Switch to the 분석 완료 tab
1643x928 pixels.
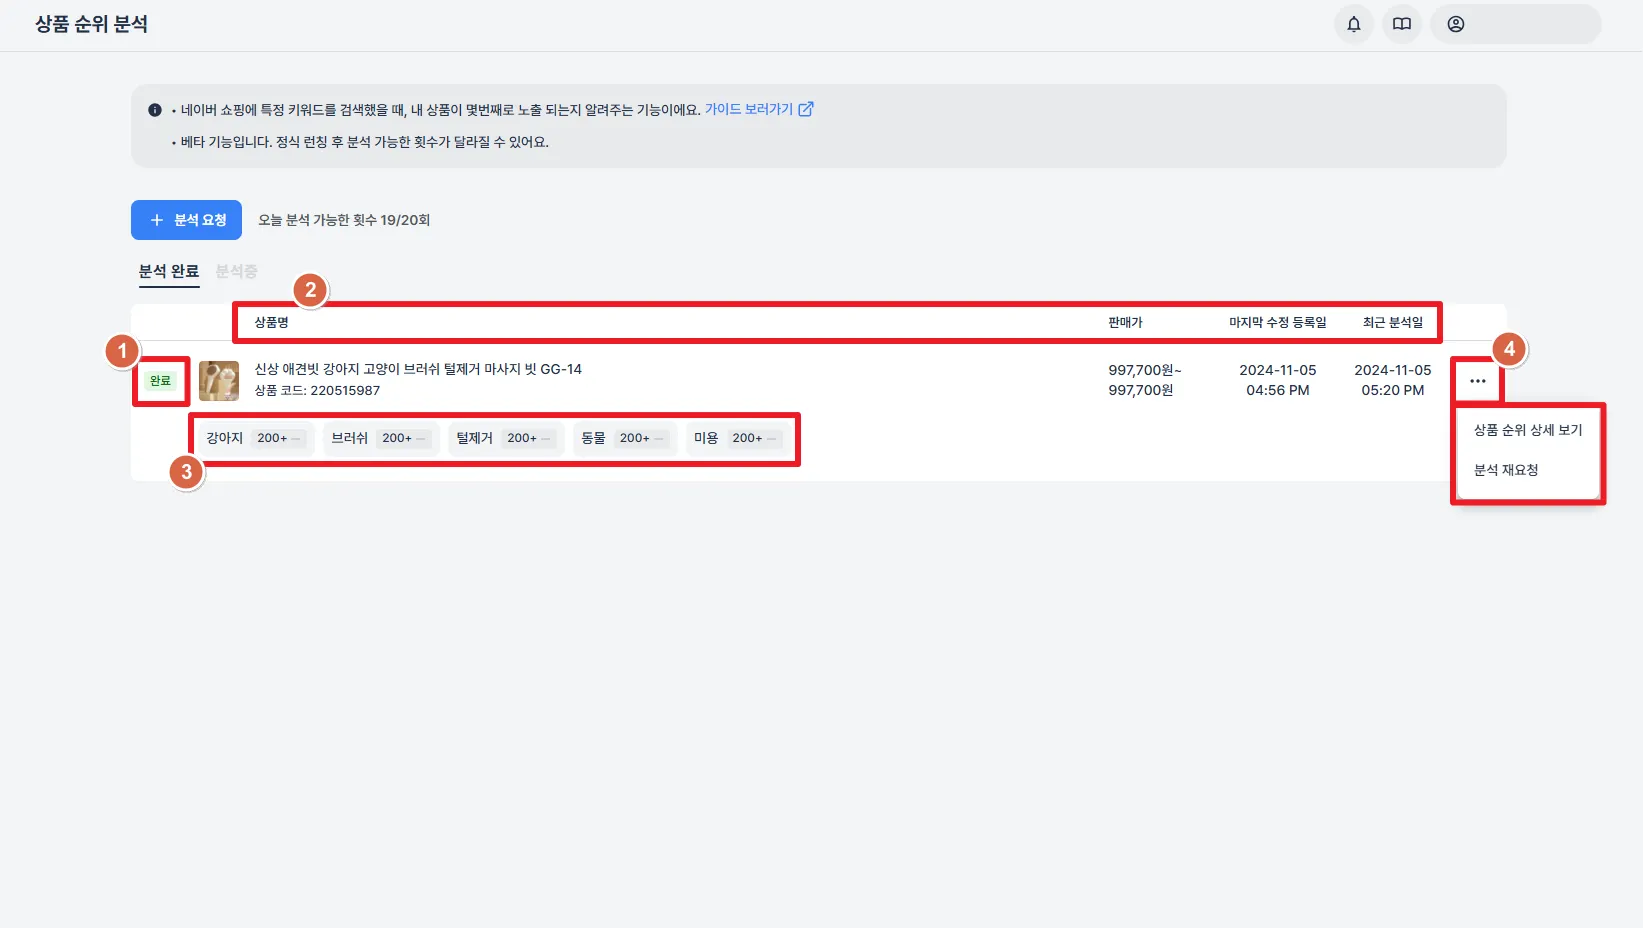[169, 271]
